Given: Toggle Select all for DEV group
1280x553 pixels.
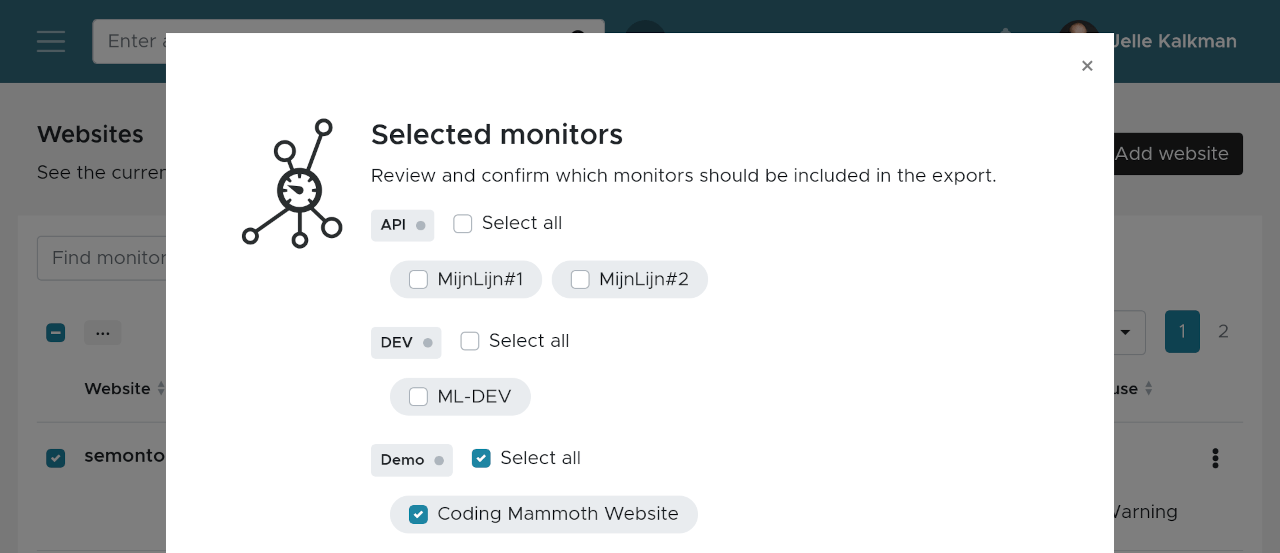Looking at the screenshot, I should point(470,342).
